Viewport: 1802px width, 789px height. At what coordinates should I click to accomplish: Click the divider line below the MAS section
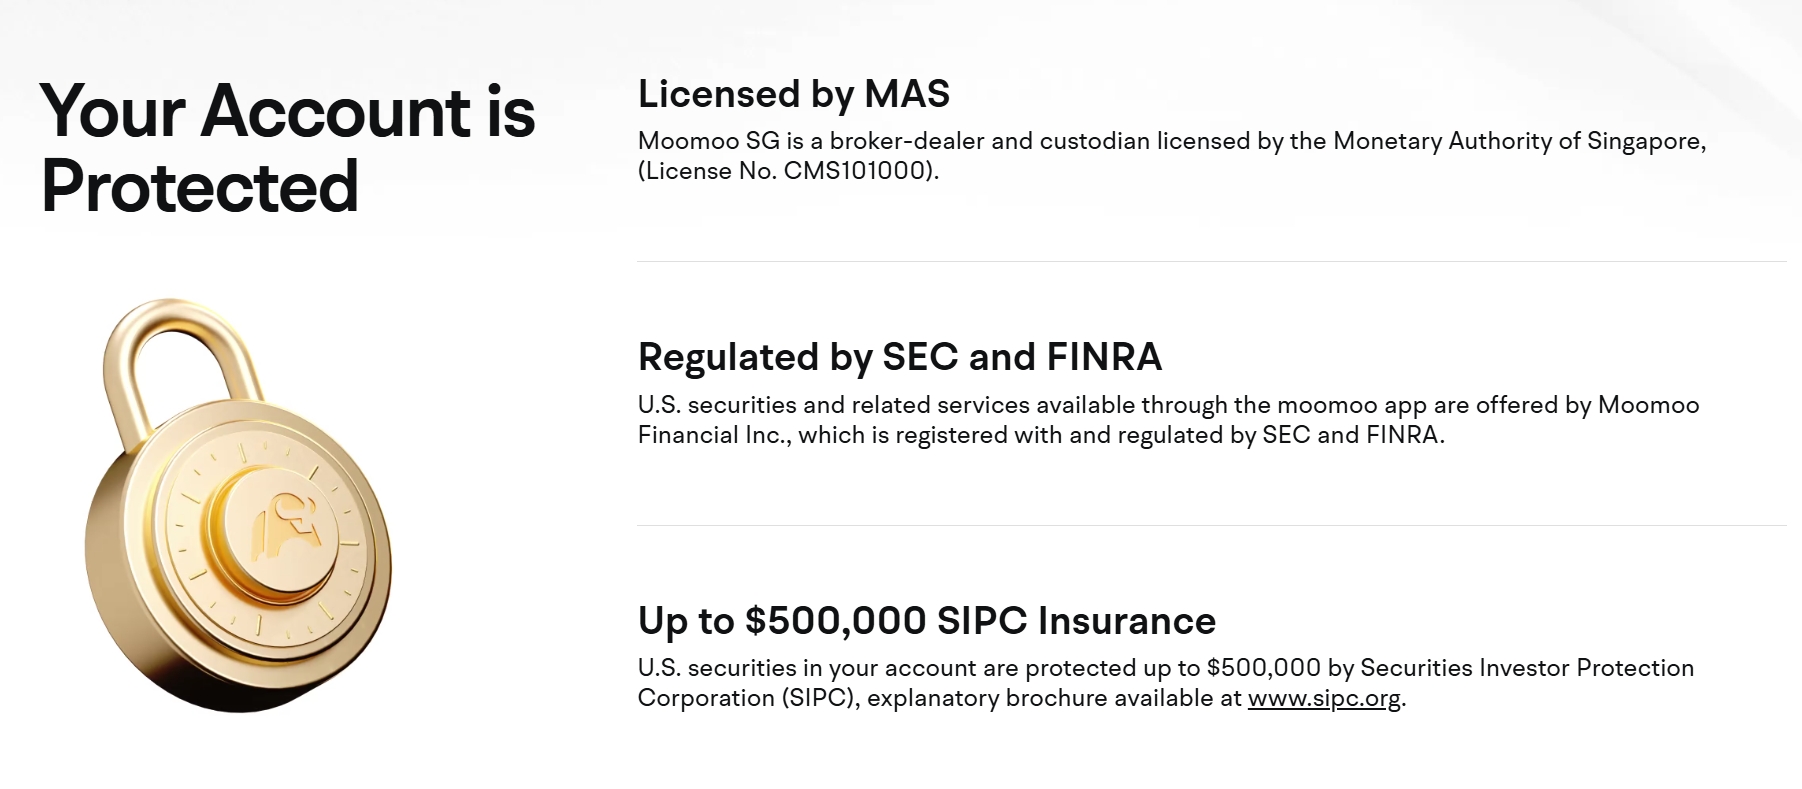pyautogui.click(x=1211, y=262)
